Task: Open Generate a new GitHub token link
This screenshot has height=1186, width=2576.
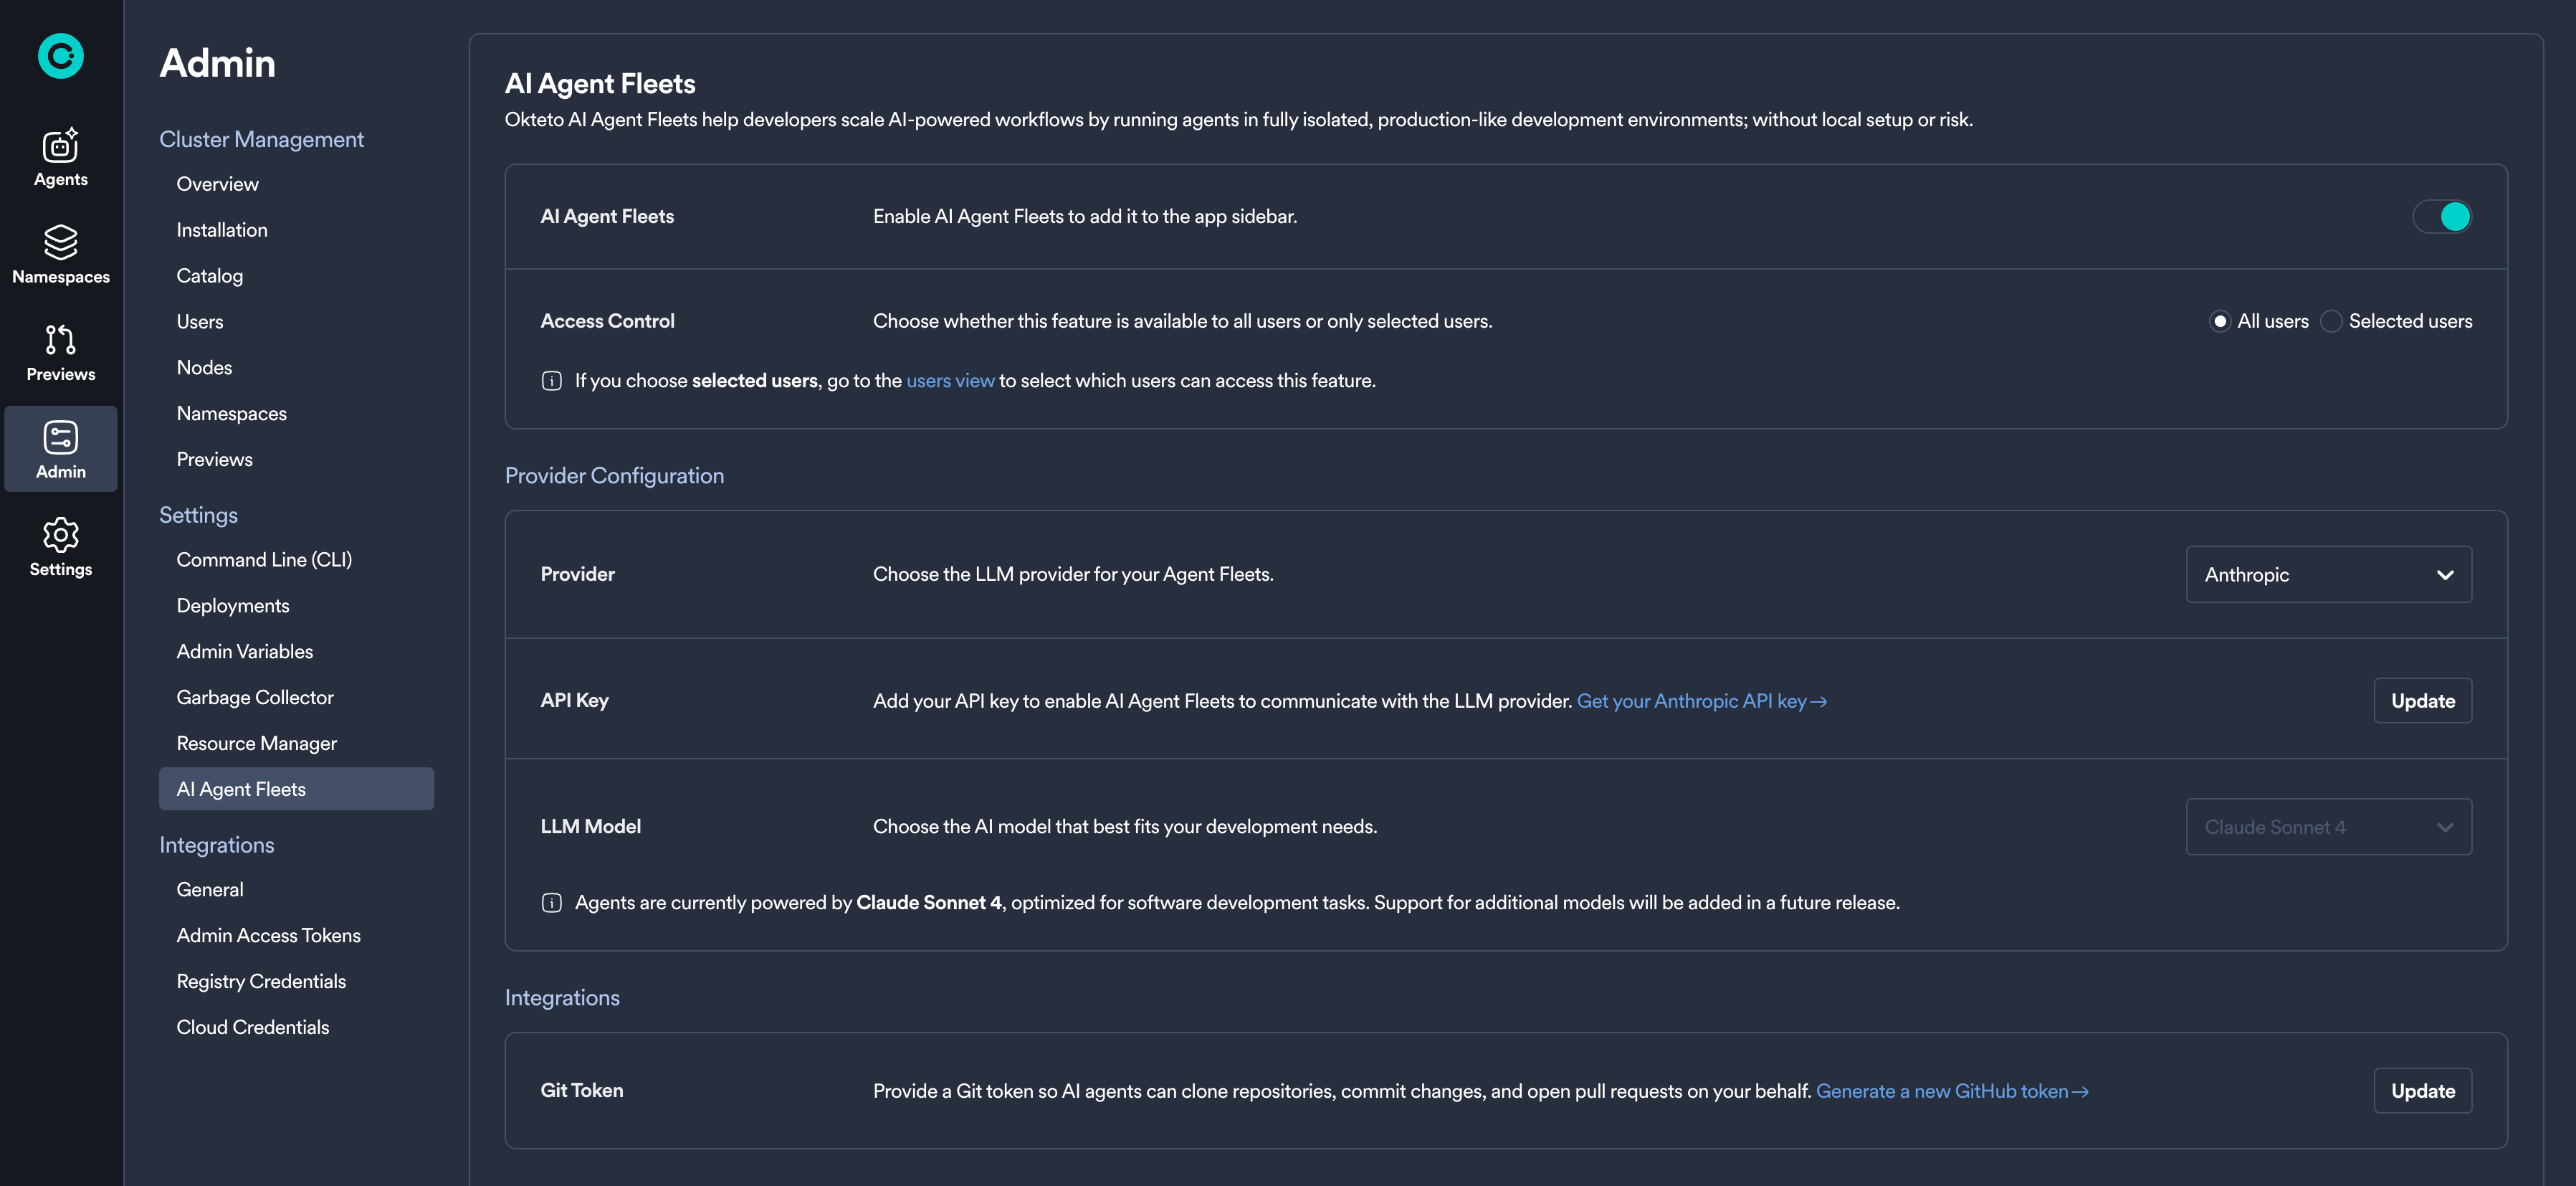Action: 1951,1091
